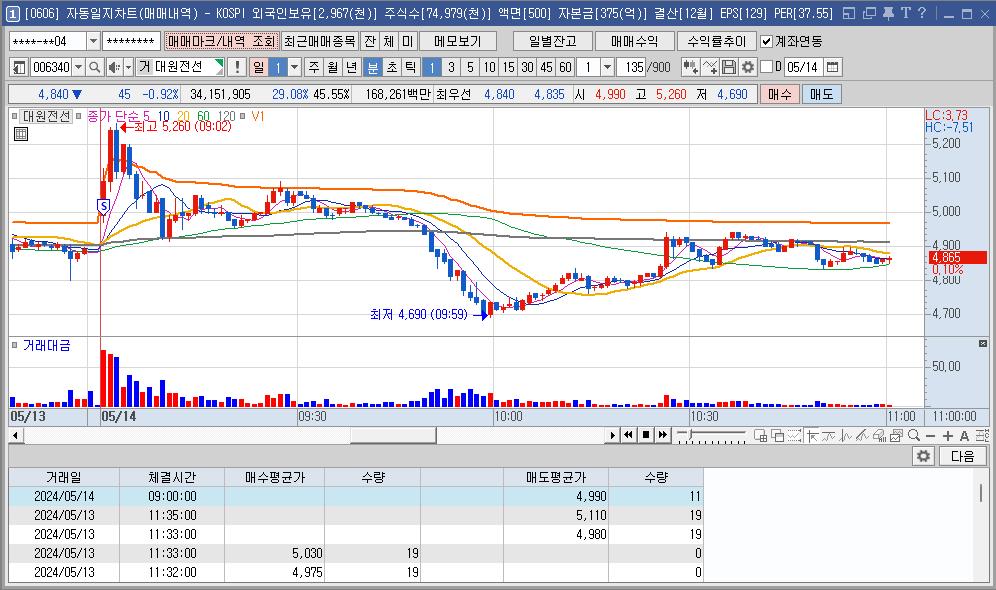
Task: Click the 다음 next button
Action: (x=962, y=456)
